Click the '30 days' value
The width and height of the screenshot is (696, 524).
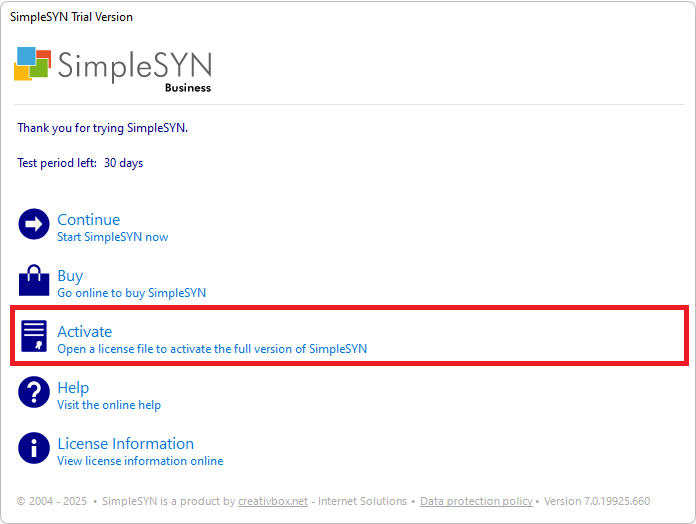tap(123, 163)
